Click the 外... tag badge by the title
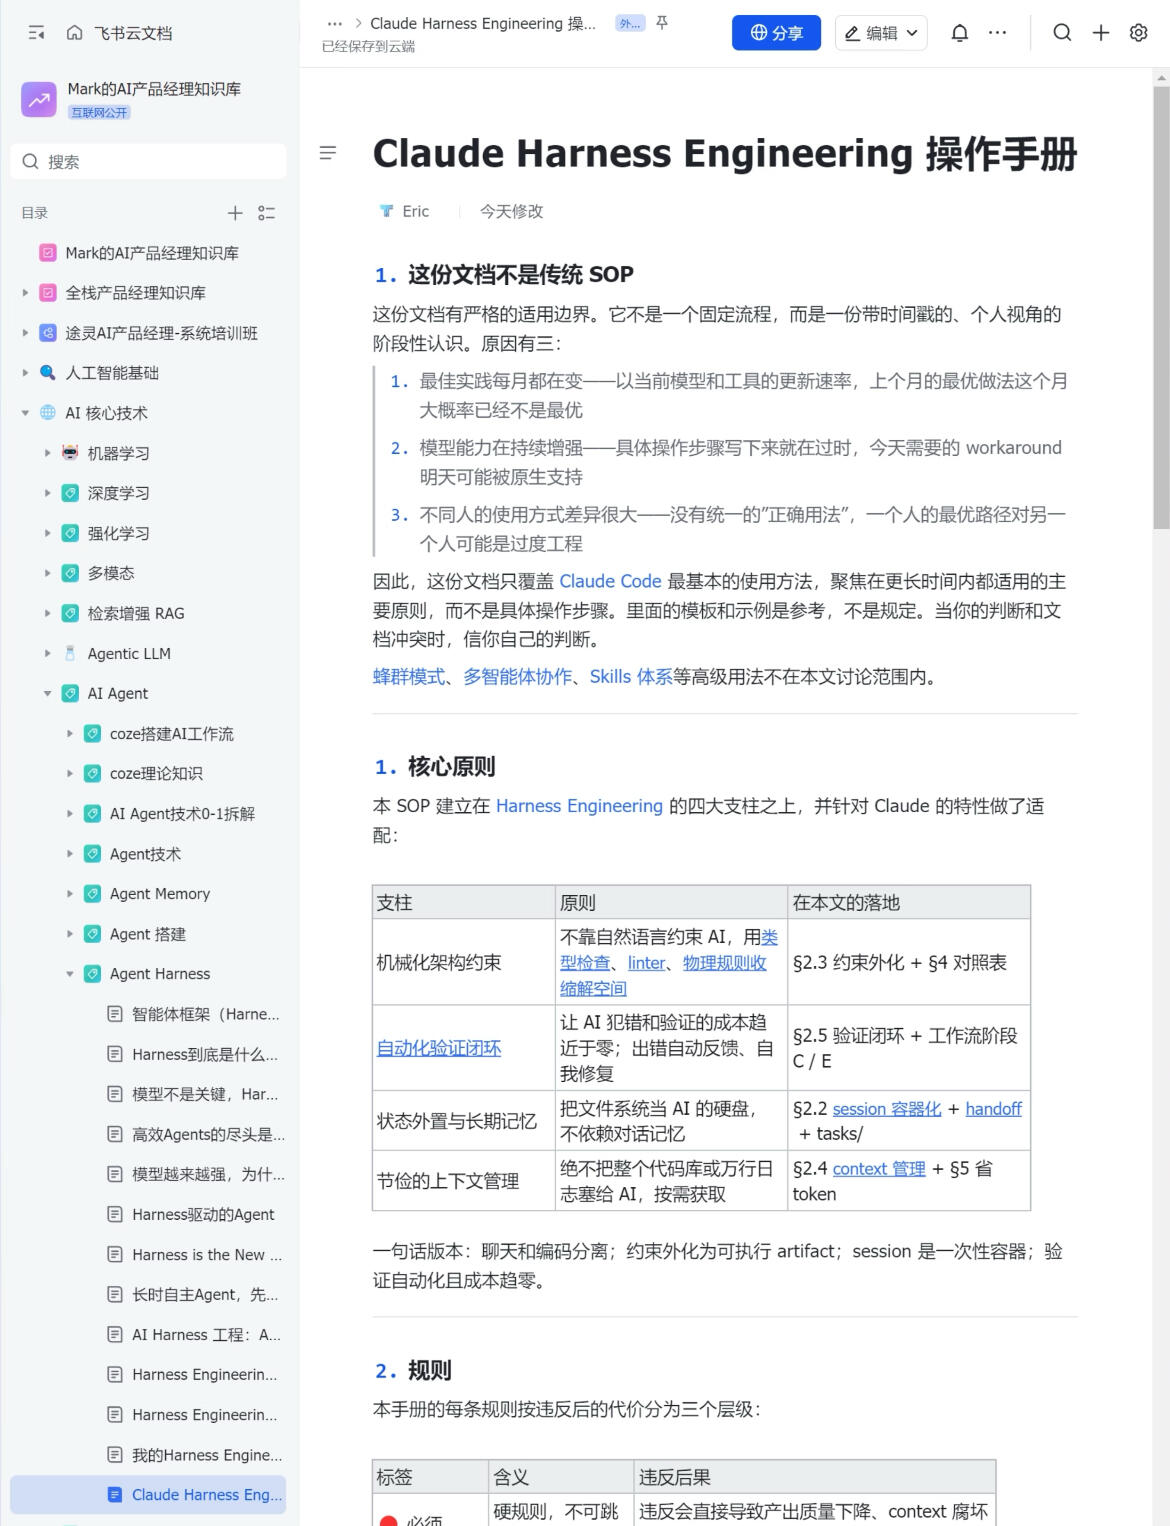 pyautogui.click(x=630, y=23)
